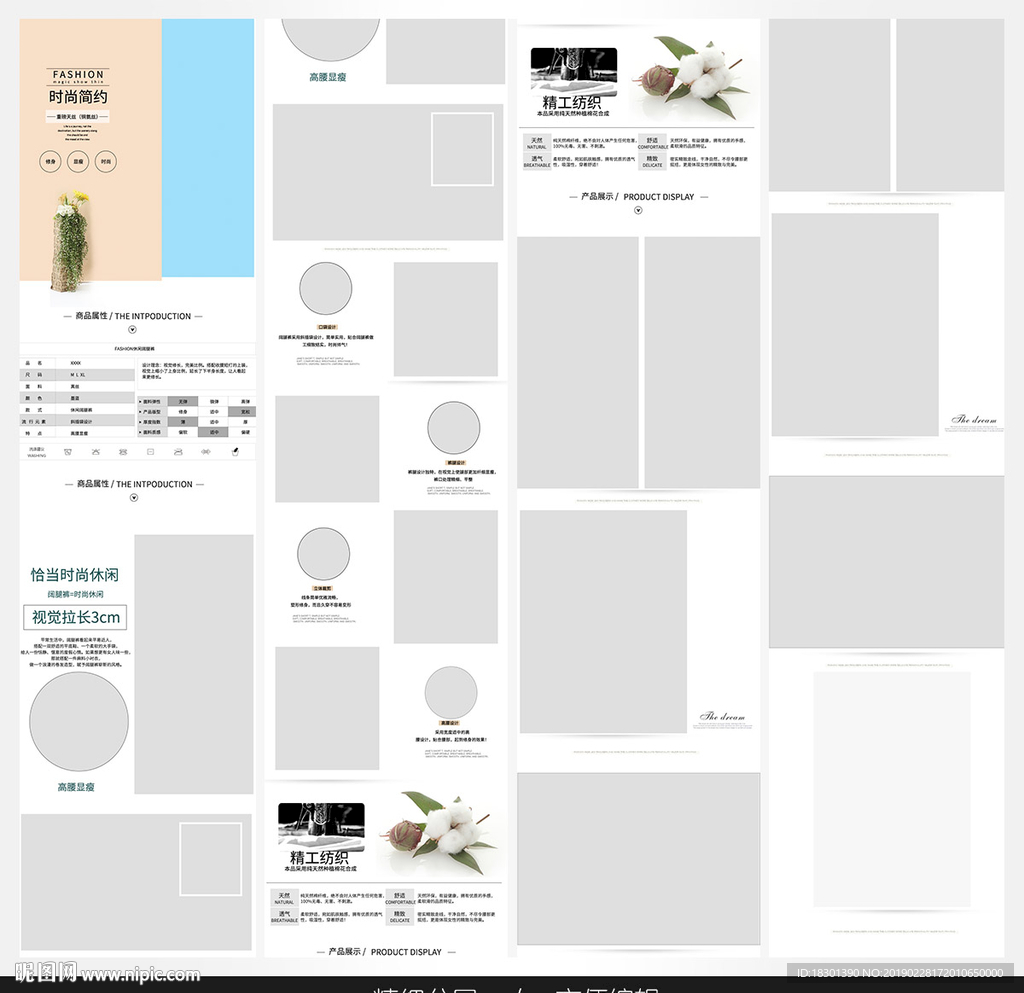Click the boxed 视觉拉长3cm button
Viewport: 1024px width, 993px height.
click(x=75, y=617)
